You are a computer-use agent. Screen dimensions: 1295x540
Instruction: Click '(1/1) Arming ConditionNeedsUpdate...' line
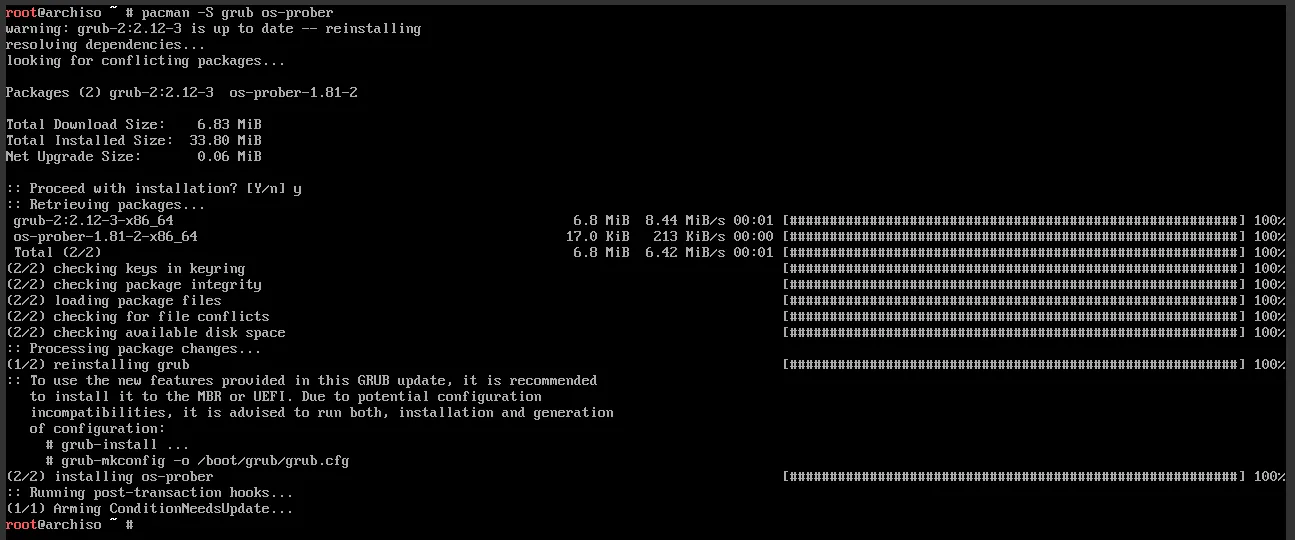[x=150, y=509]
